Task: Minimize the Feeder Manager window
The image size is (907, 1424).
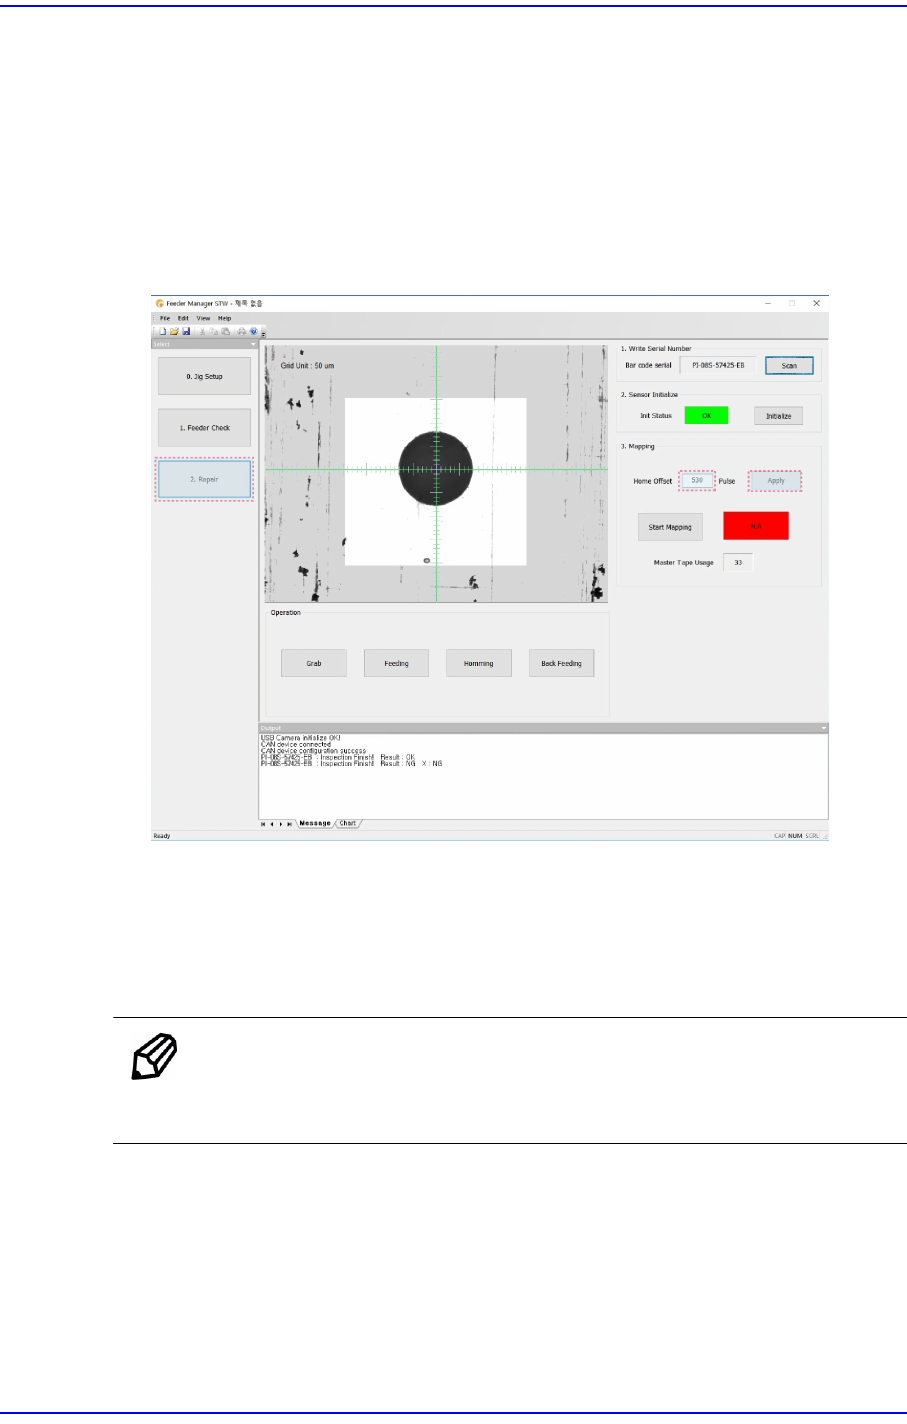Action: [x=768, y=303]
